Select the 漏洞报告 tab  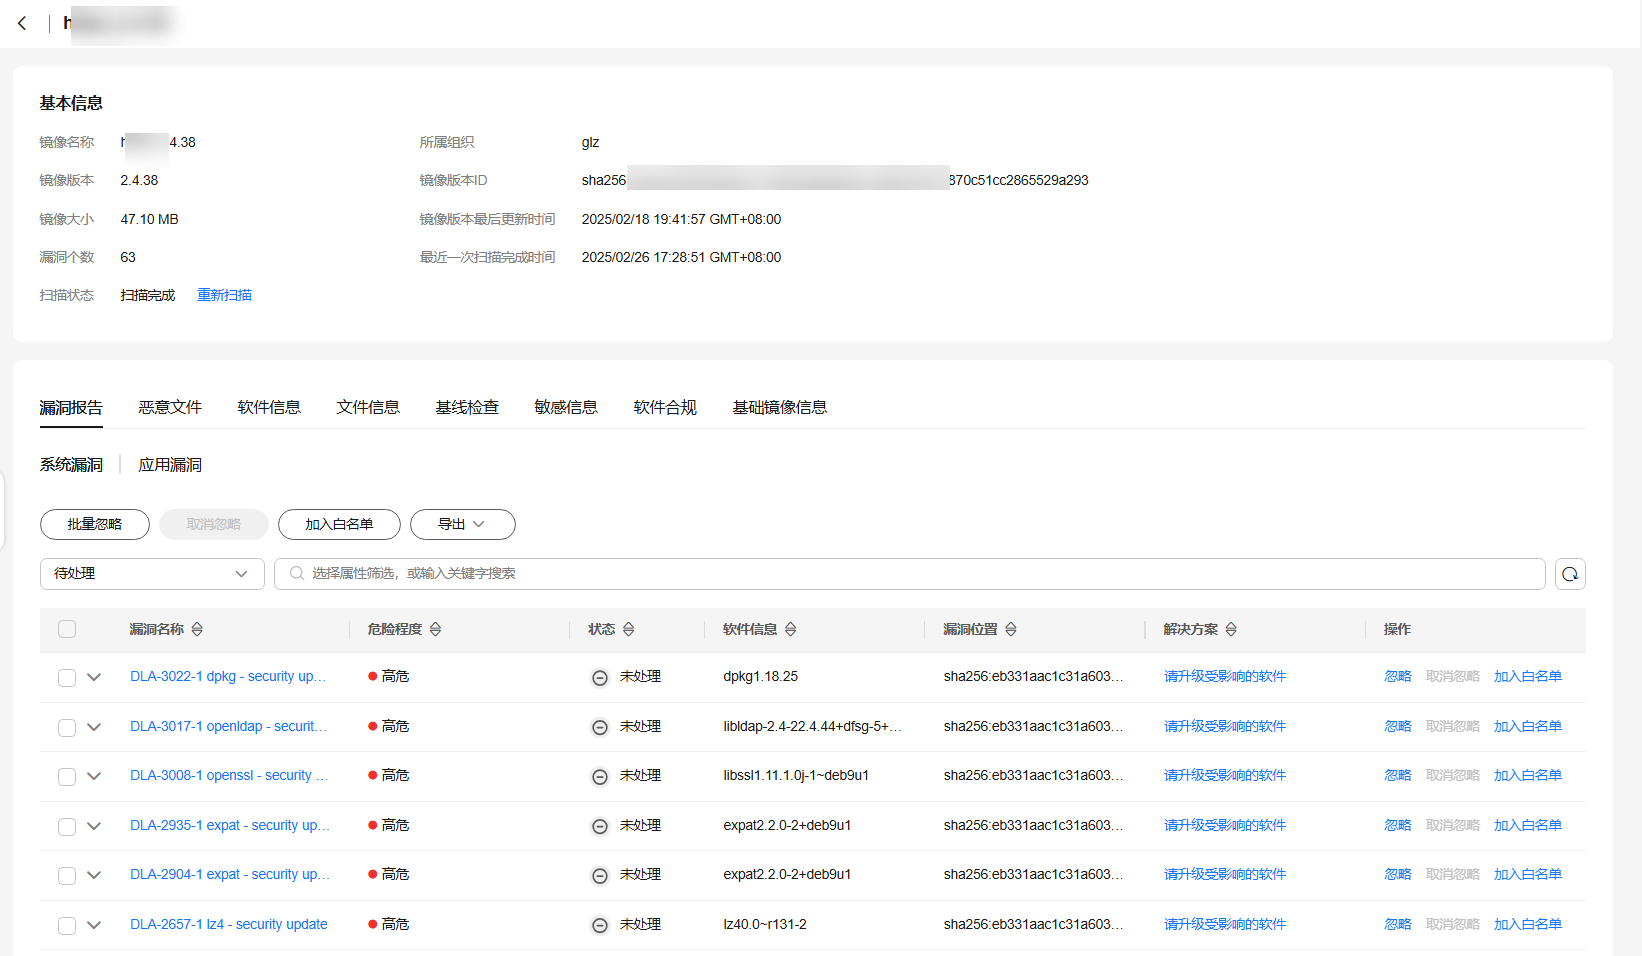coord(71,407)
